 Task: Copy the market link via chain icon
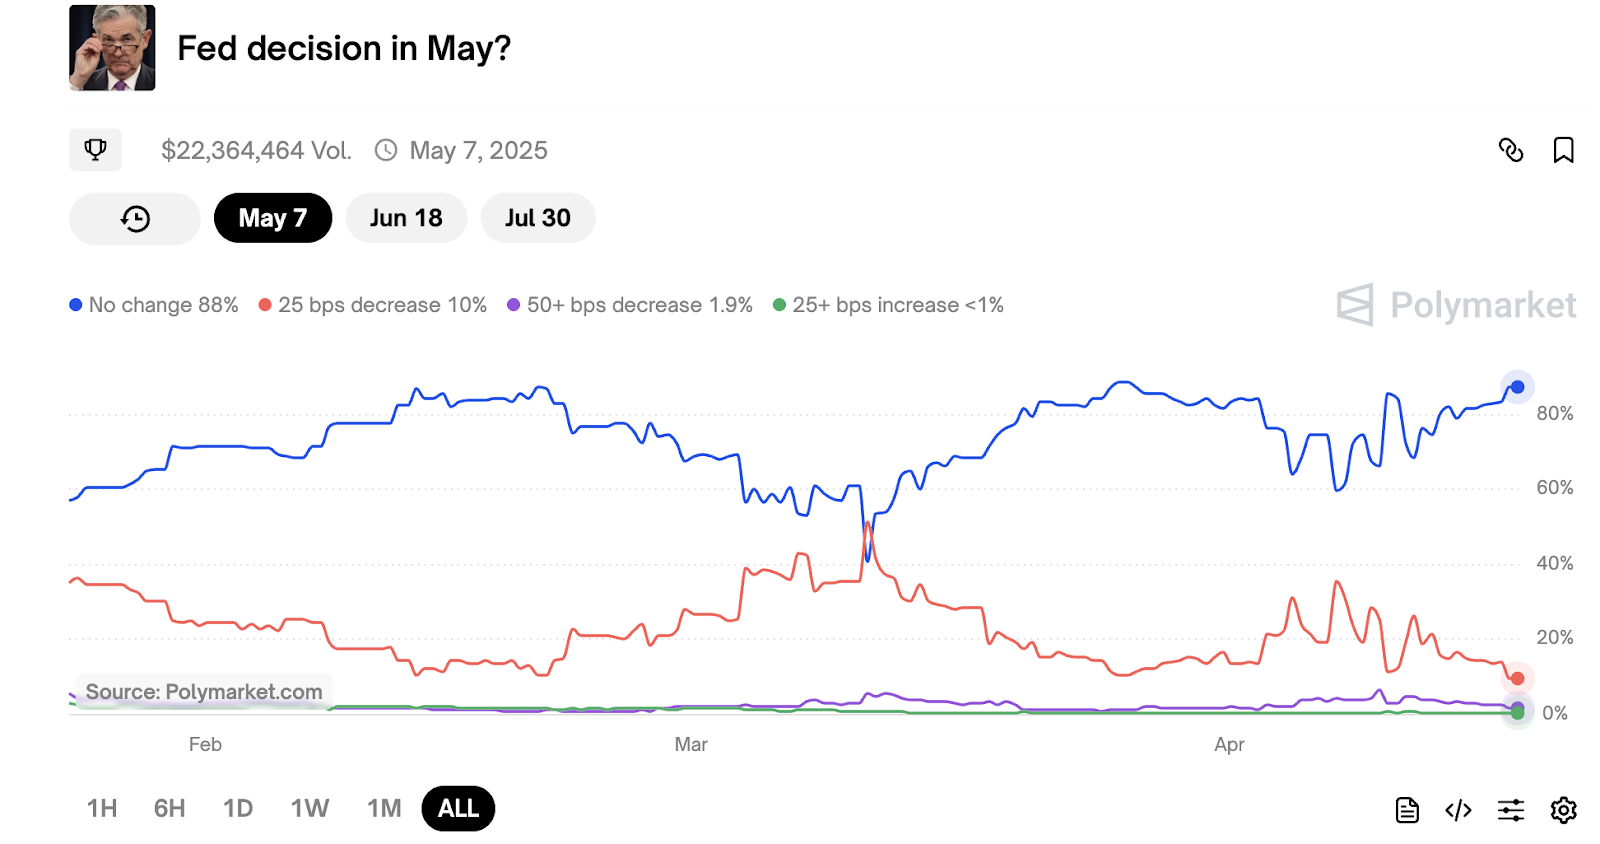click(1511, 150)
